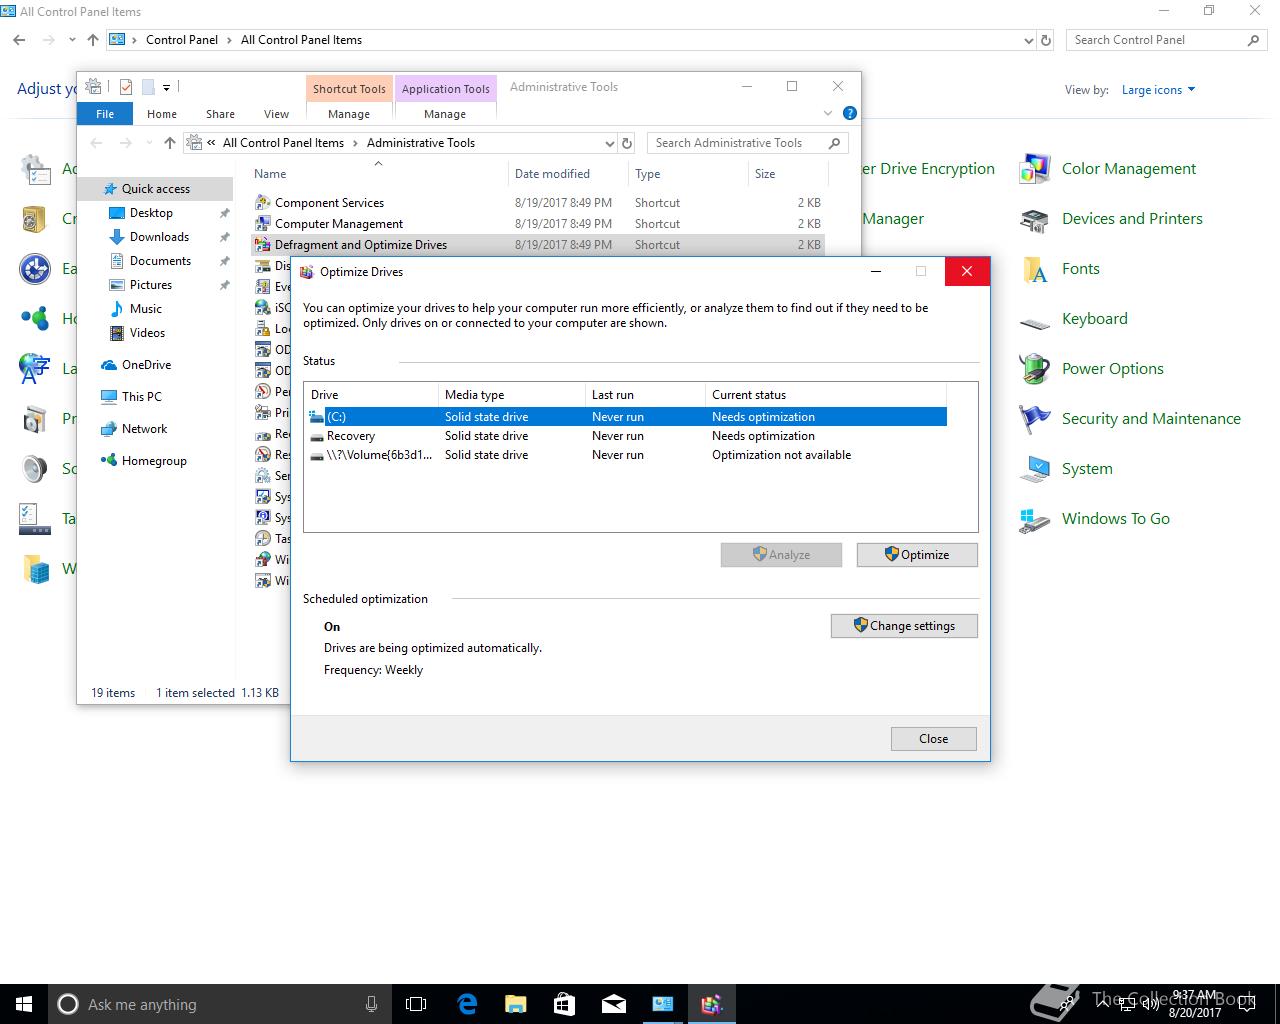Select OneDrive in navigation pane
Image resolution: width=1280 pixels, height=1024 pixels.
pyautogui.click(x=146, y=365)
